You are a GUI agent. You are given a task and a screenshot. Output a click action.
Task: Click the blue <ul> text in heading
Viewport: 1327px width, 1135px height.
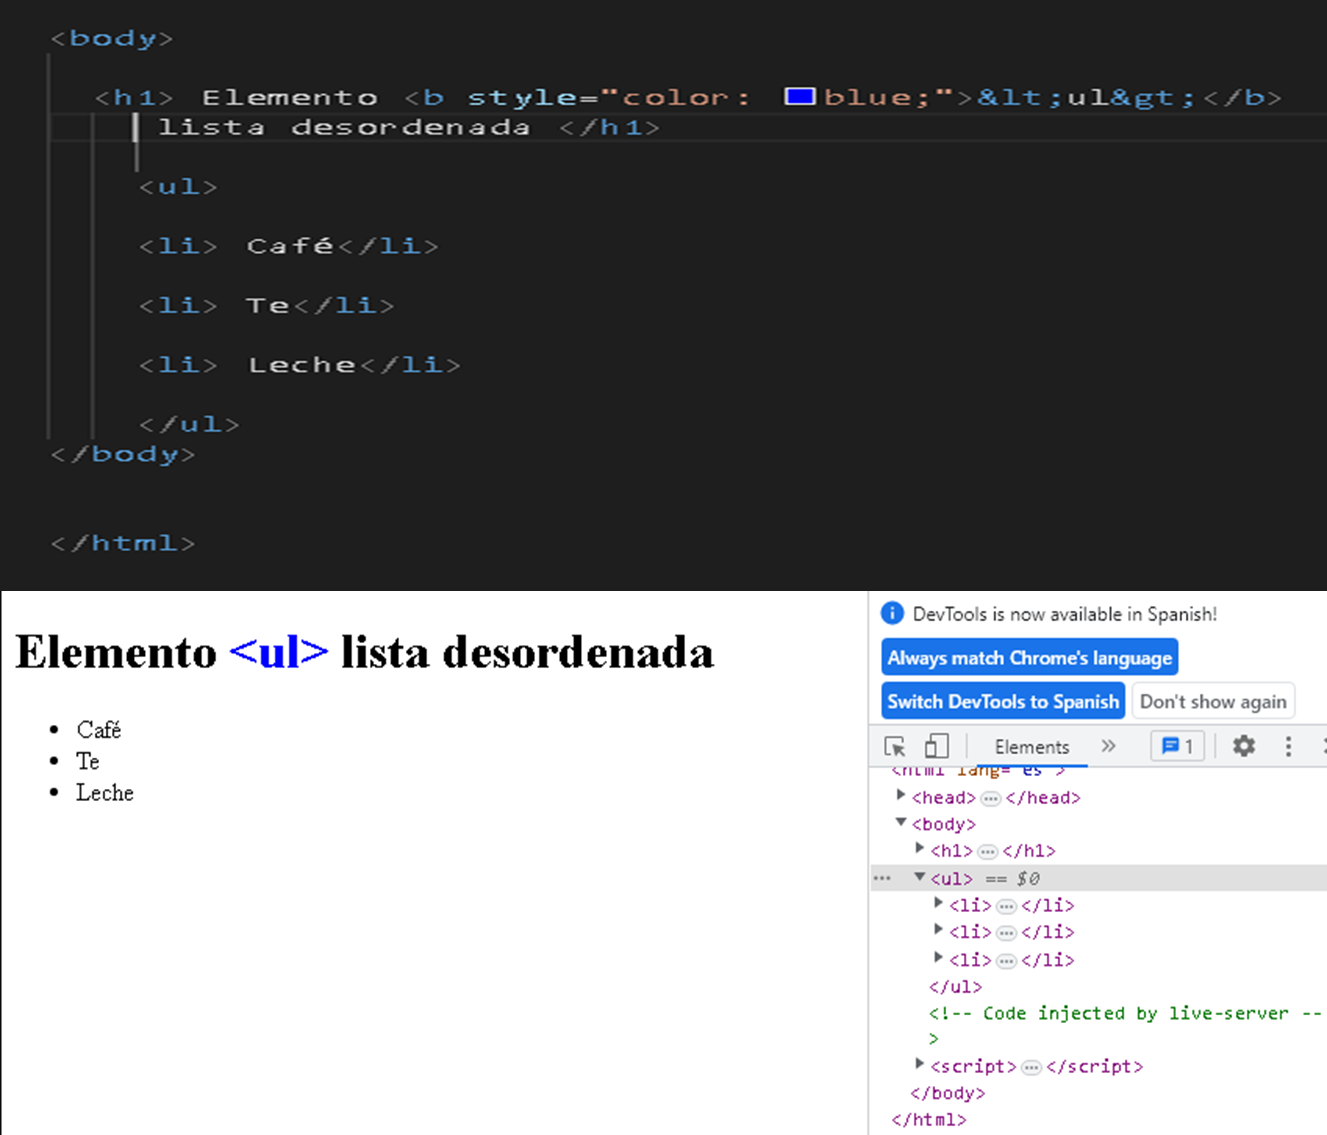(x=279, y=652)
